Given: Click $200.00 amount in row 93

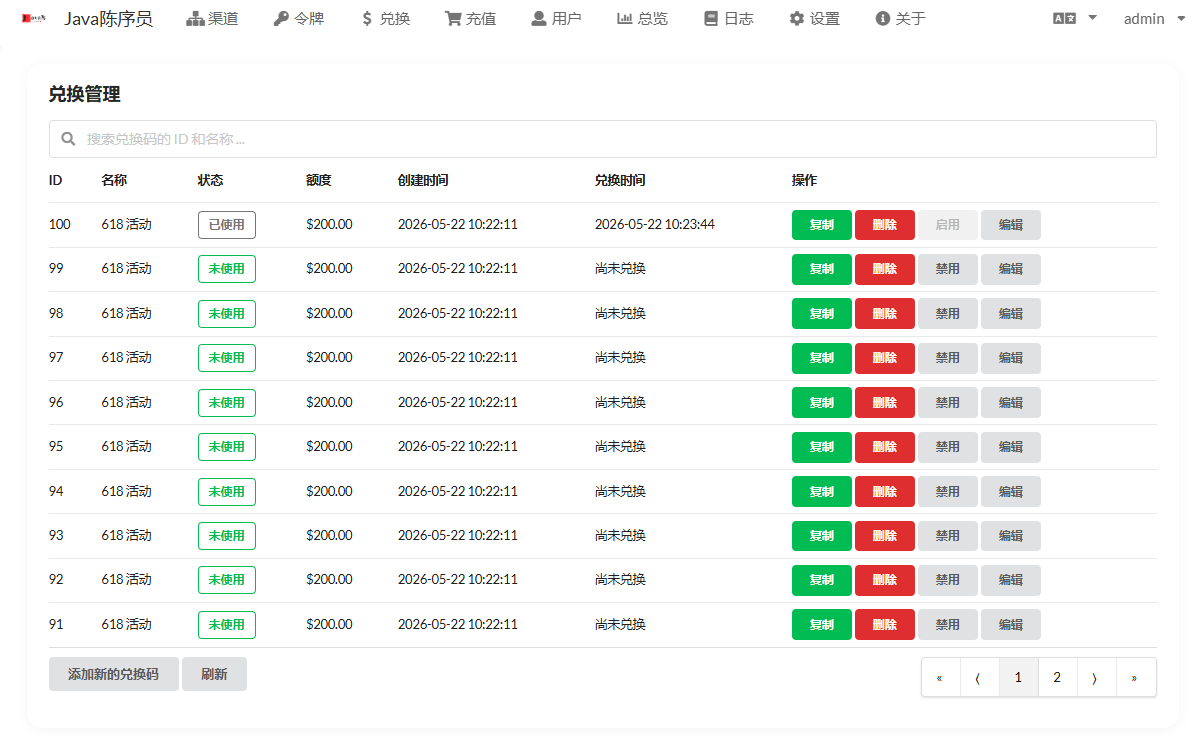Looking at the screenshot, I should tap(329, 535).
